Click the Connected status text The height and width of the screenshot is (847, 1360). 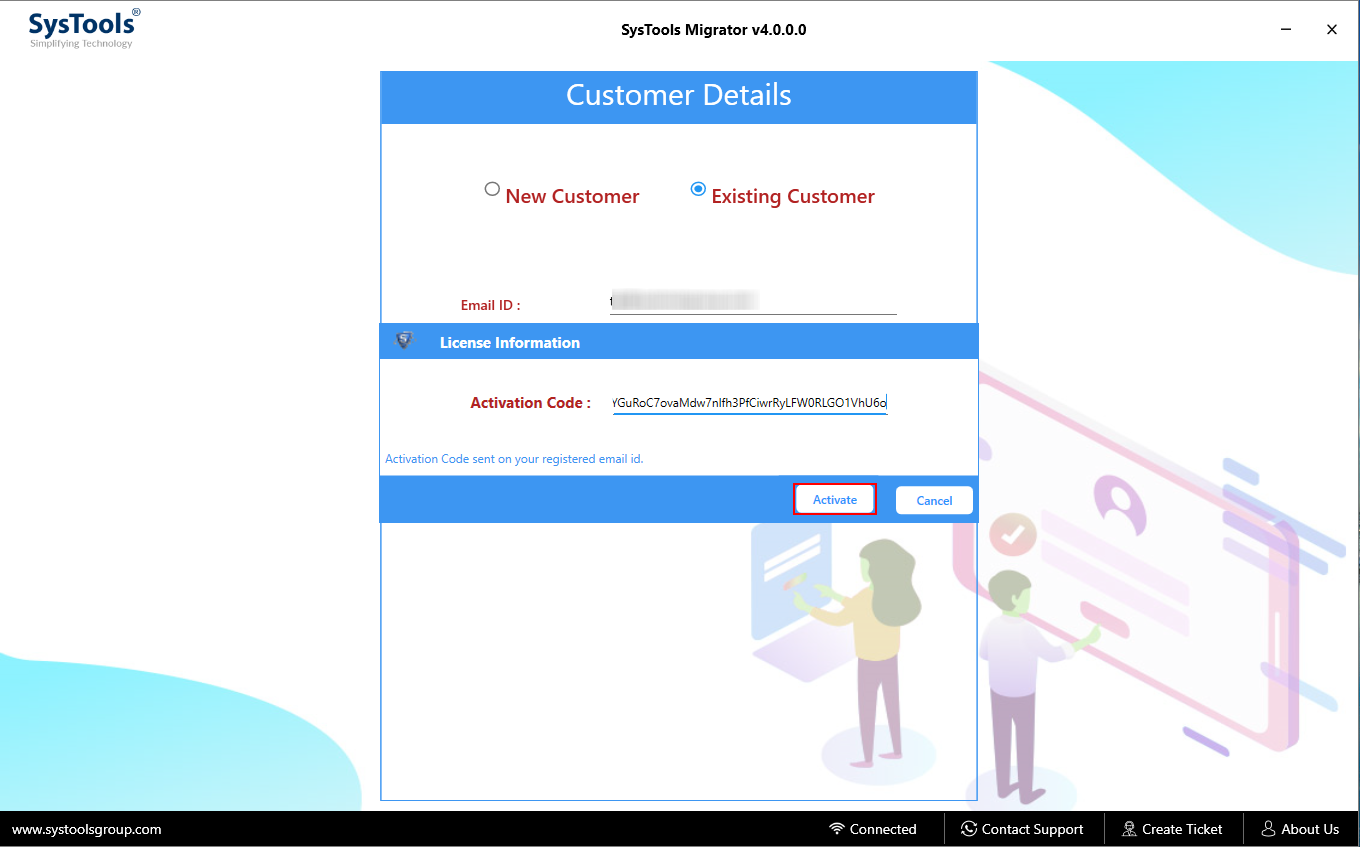pyautogui.click(x=883, y=829)
